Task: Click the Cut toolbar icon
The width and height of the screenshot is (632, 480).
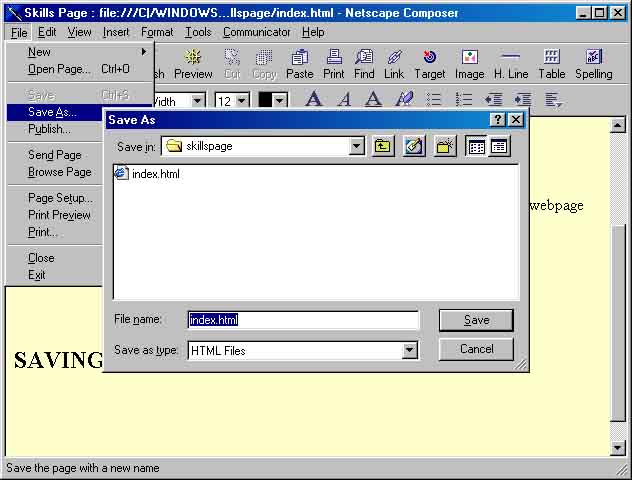Action: pyautogui.click(x=232, y=64)
